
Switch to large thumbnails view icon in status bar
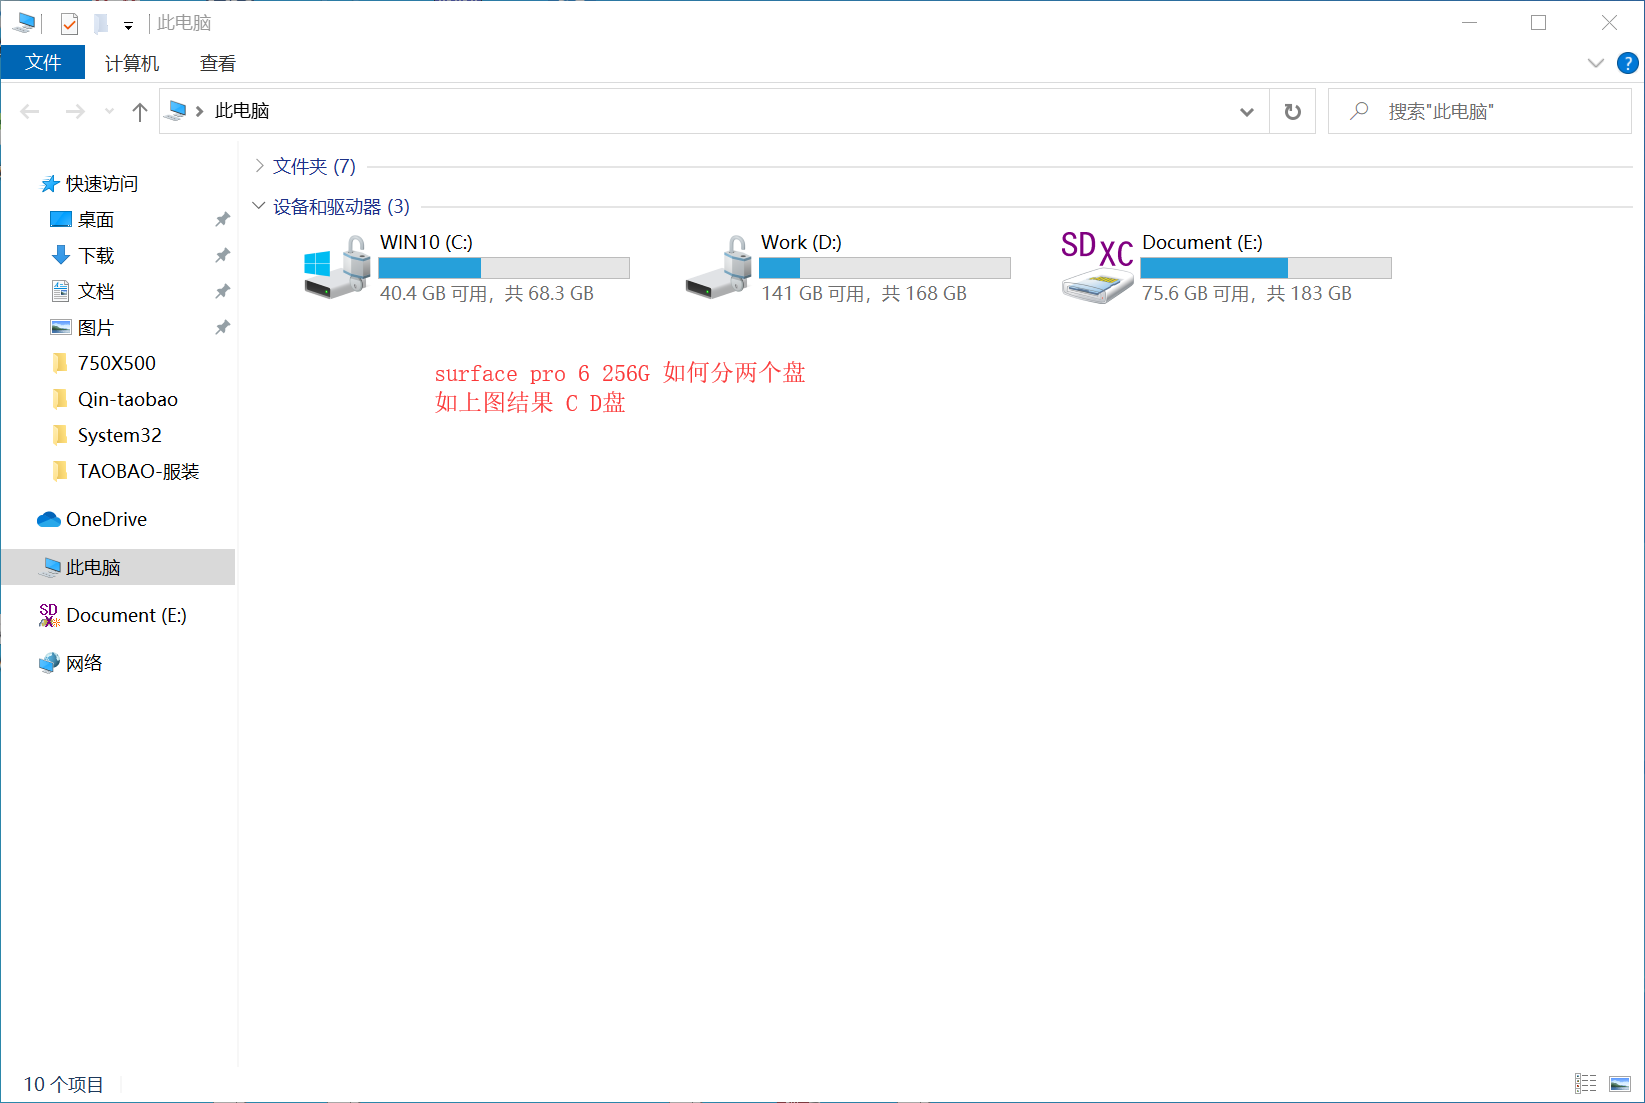[1619, 1084]
